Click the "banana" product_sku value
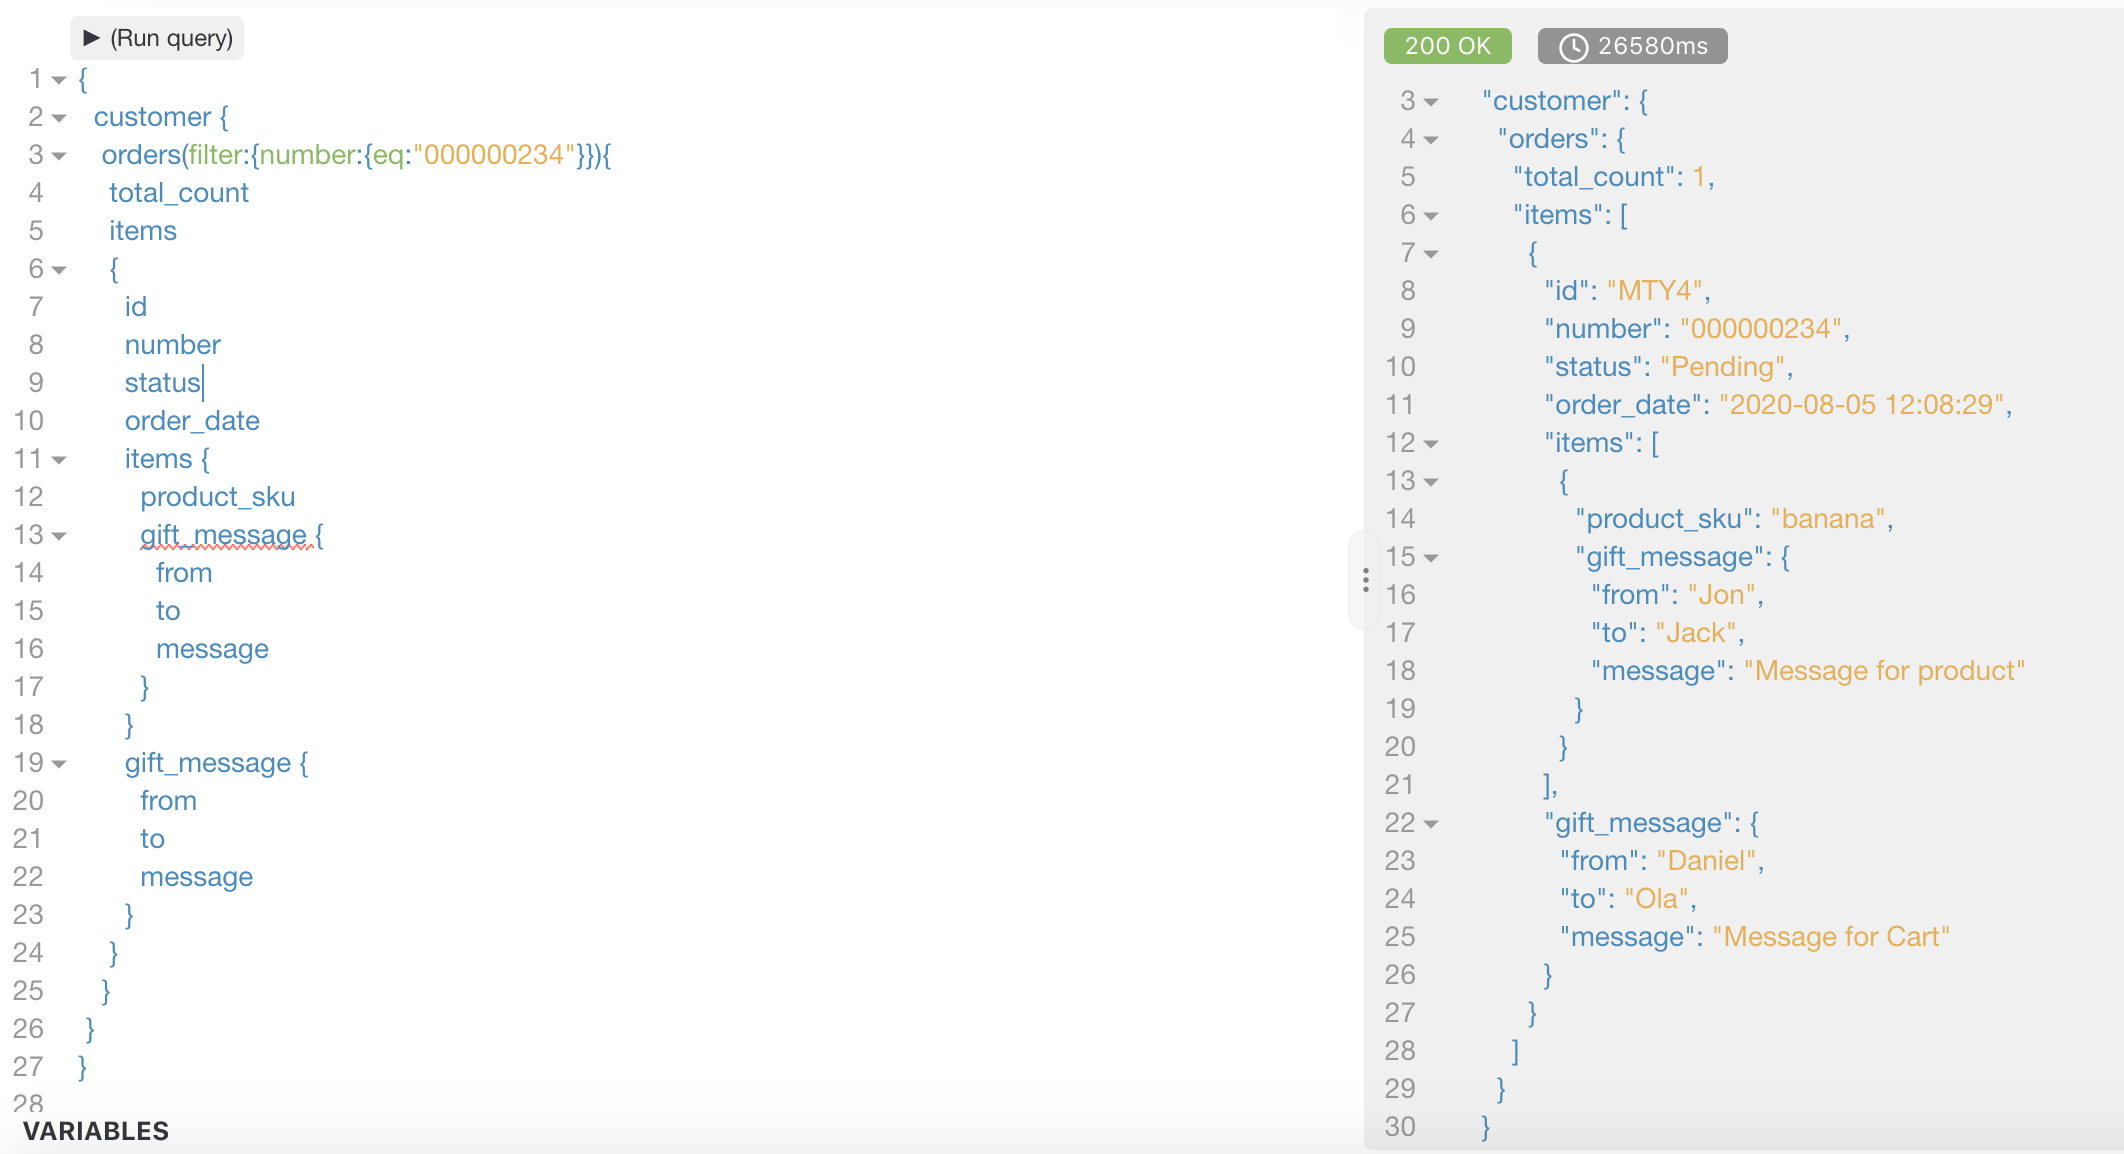The height and width of the screenshot is (1154, 2124). (1828, 519)
